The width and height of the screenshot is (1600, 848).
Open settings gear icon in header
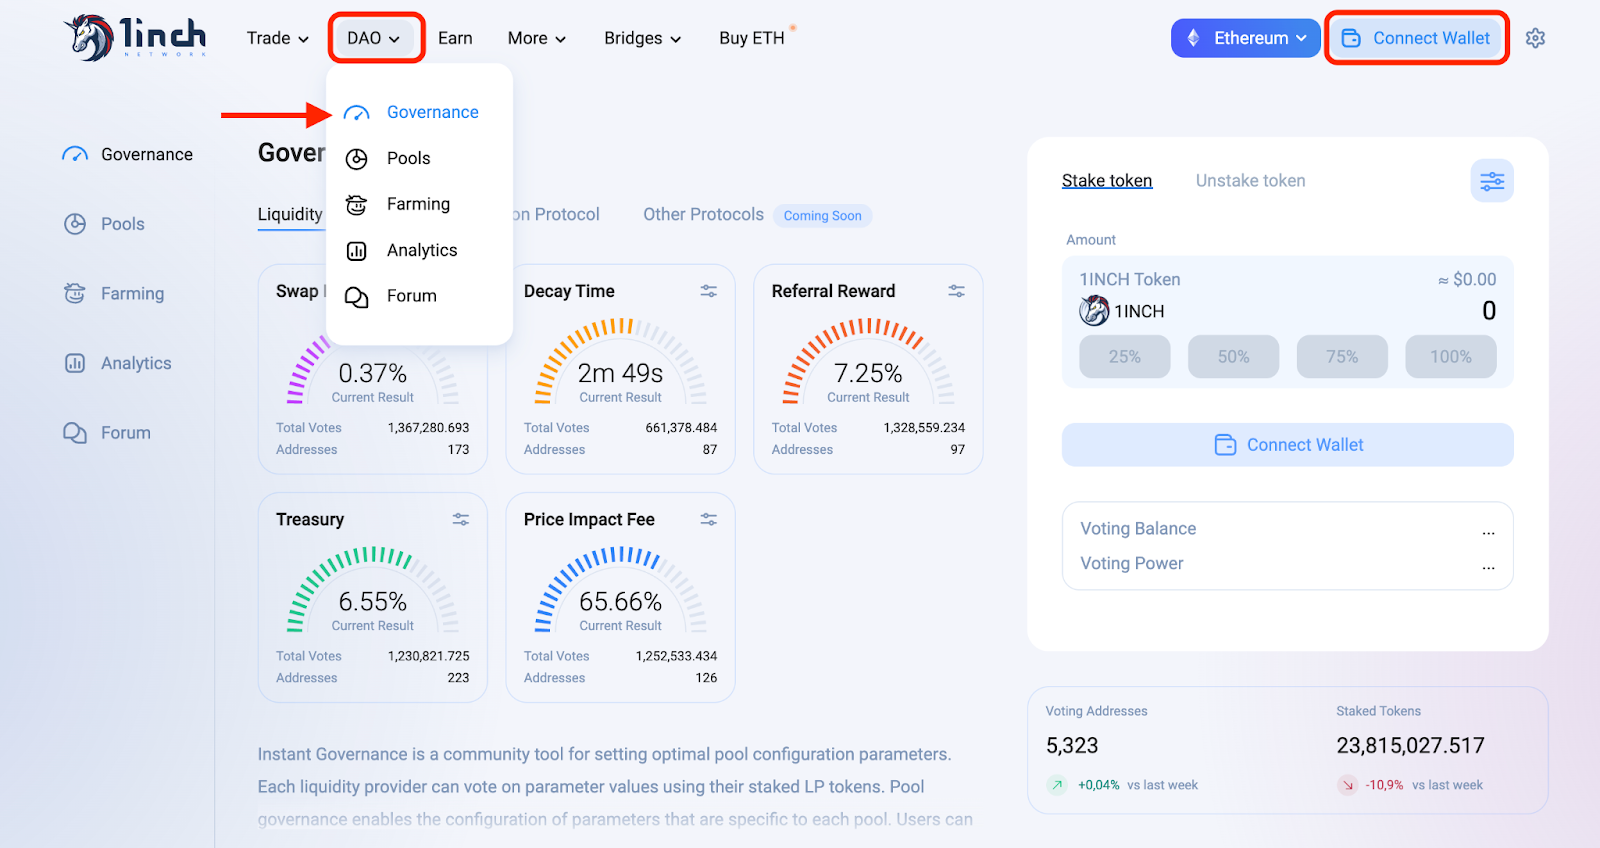point(1535,38)
